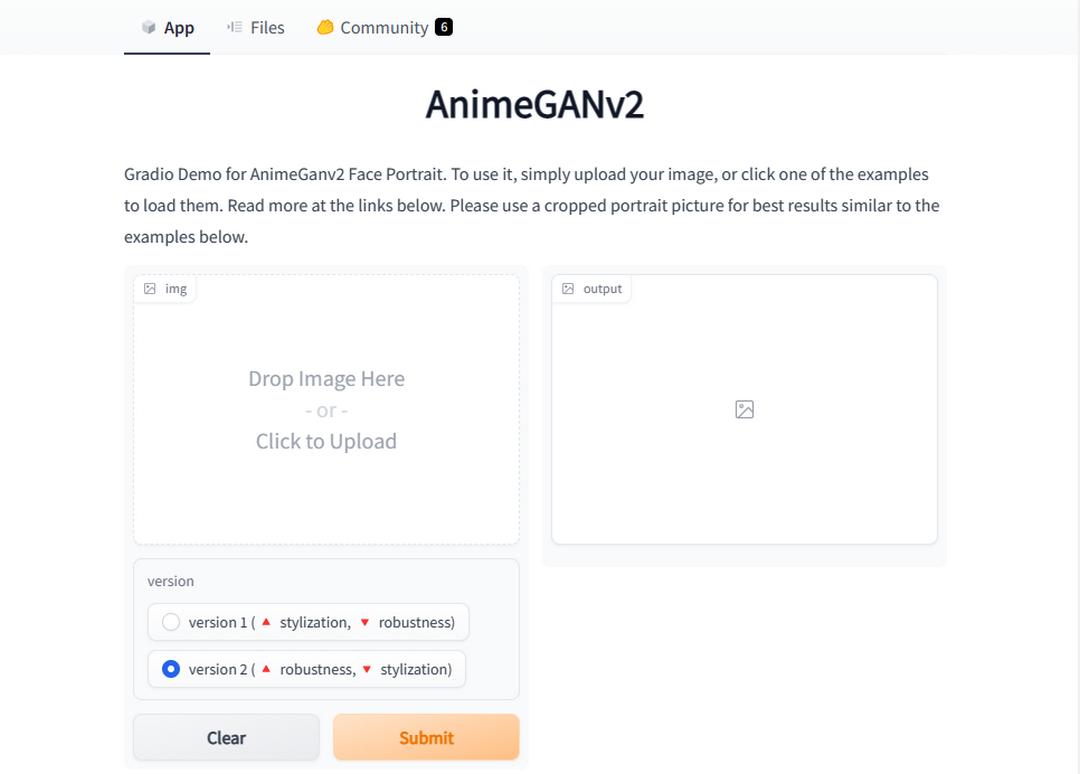Image resolution: width=1080 pixels, height=774 pixels.
Task: Click the list icon beside Files
Action: click(x=235, y=28)
